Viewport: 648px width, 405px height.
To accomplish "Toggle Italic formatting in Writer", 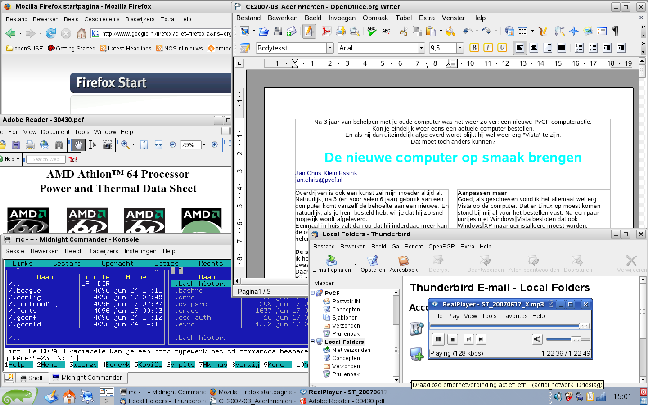I will click(x=488, y=48).
